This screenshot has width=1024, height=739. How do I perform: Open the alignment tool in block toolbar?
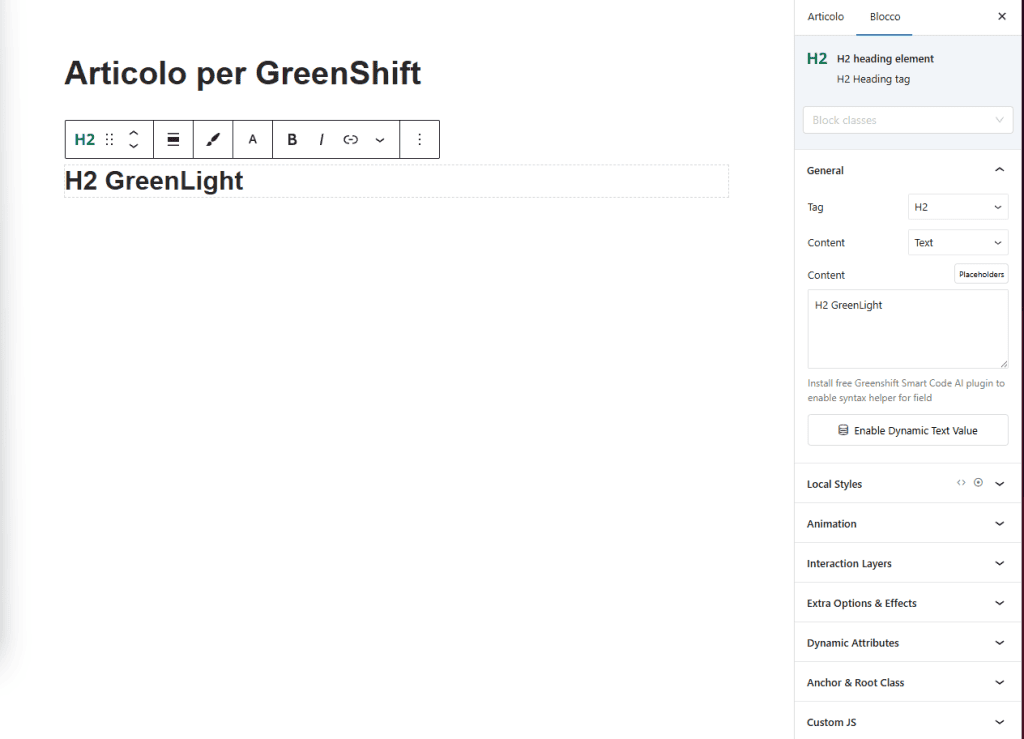[x=173, y=139]
